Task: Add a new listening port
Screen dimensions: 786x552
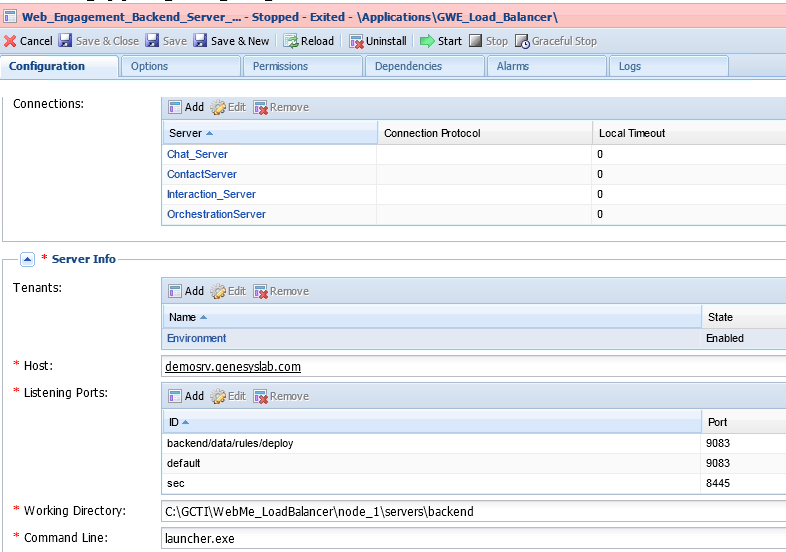Action: pyautogui.click(x=186, y=396)
